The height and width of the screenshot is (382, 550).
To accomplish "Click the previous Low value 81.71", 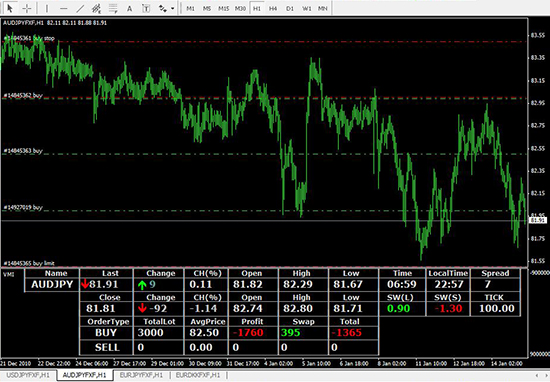I will 348,308.
